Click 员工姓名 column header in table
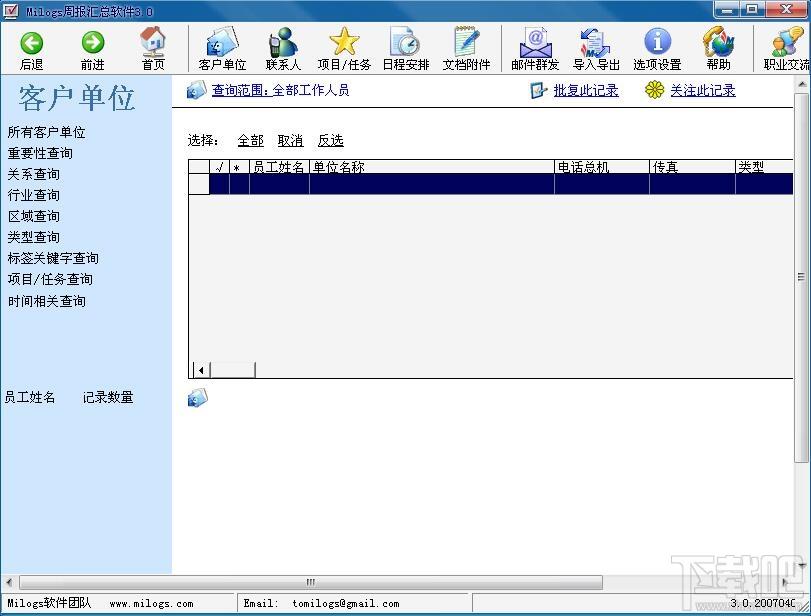 tap(279, 167)
